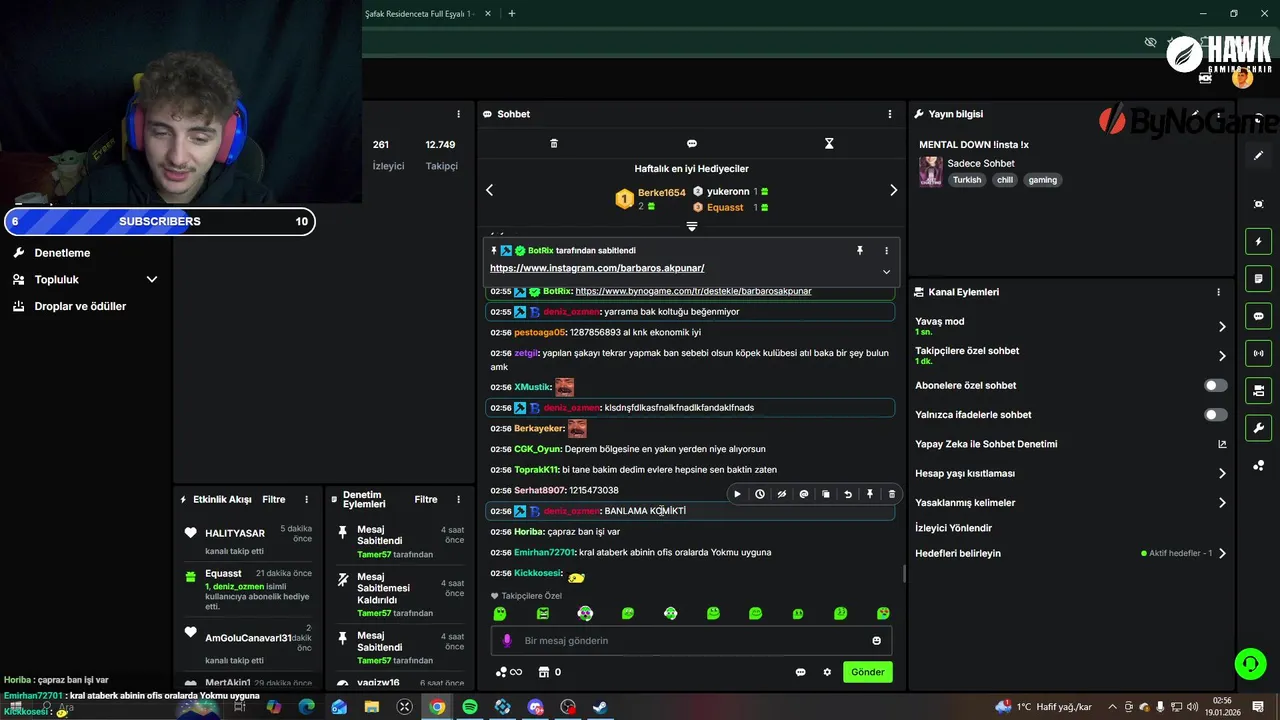
Task: Open Denetim Eylemleri three-dot menu
Action: point(459,499)
